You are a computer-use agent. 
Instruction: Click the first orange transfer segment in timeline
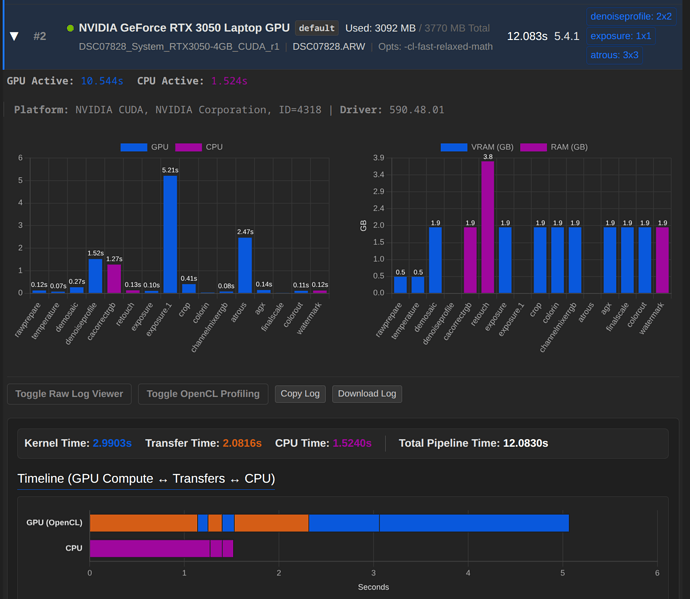(x=143, y=523)
